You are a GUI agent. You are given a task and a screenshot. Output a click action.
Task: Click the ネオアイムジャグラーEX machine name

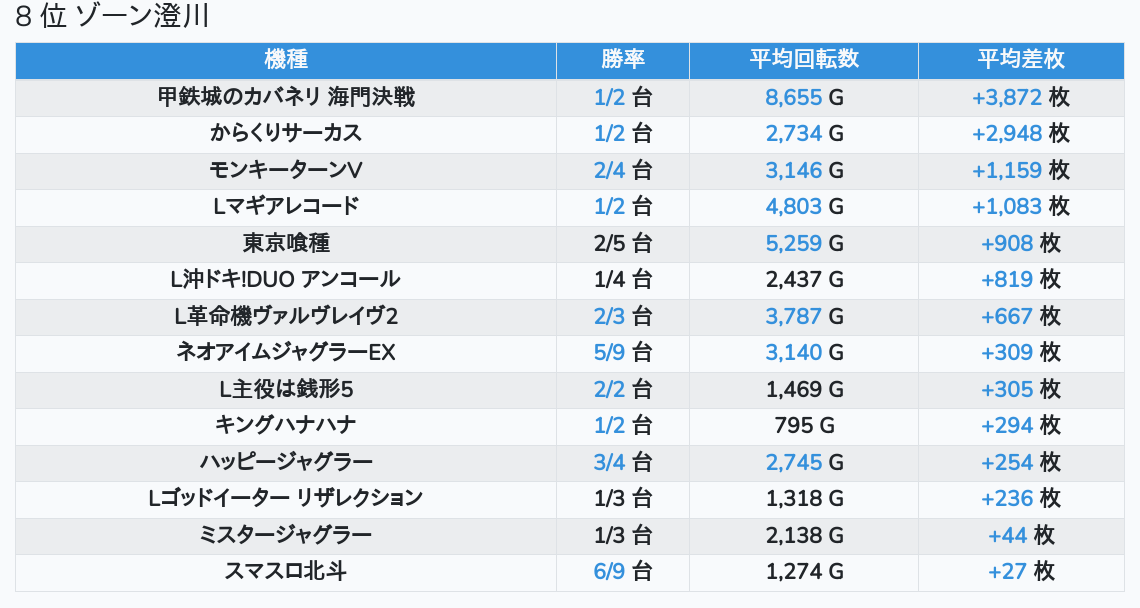[286, 352]
